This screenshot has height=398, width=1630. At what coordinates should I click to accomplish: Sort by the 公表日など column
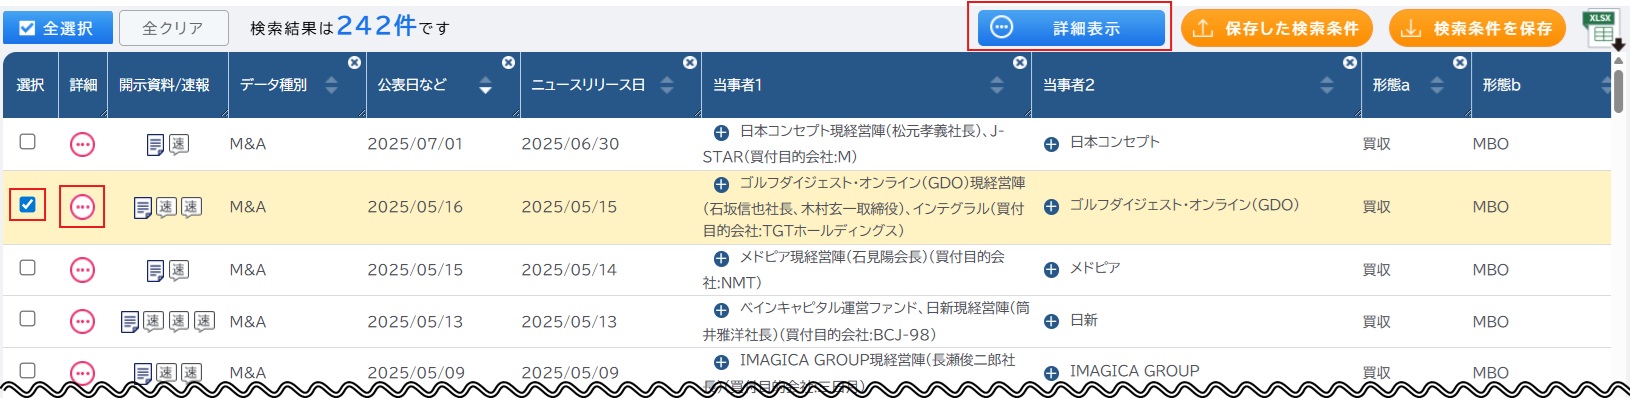[485, 85]
